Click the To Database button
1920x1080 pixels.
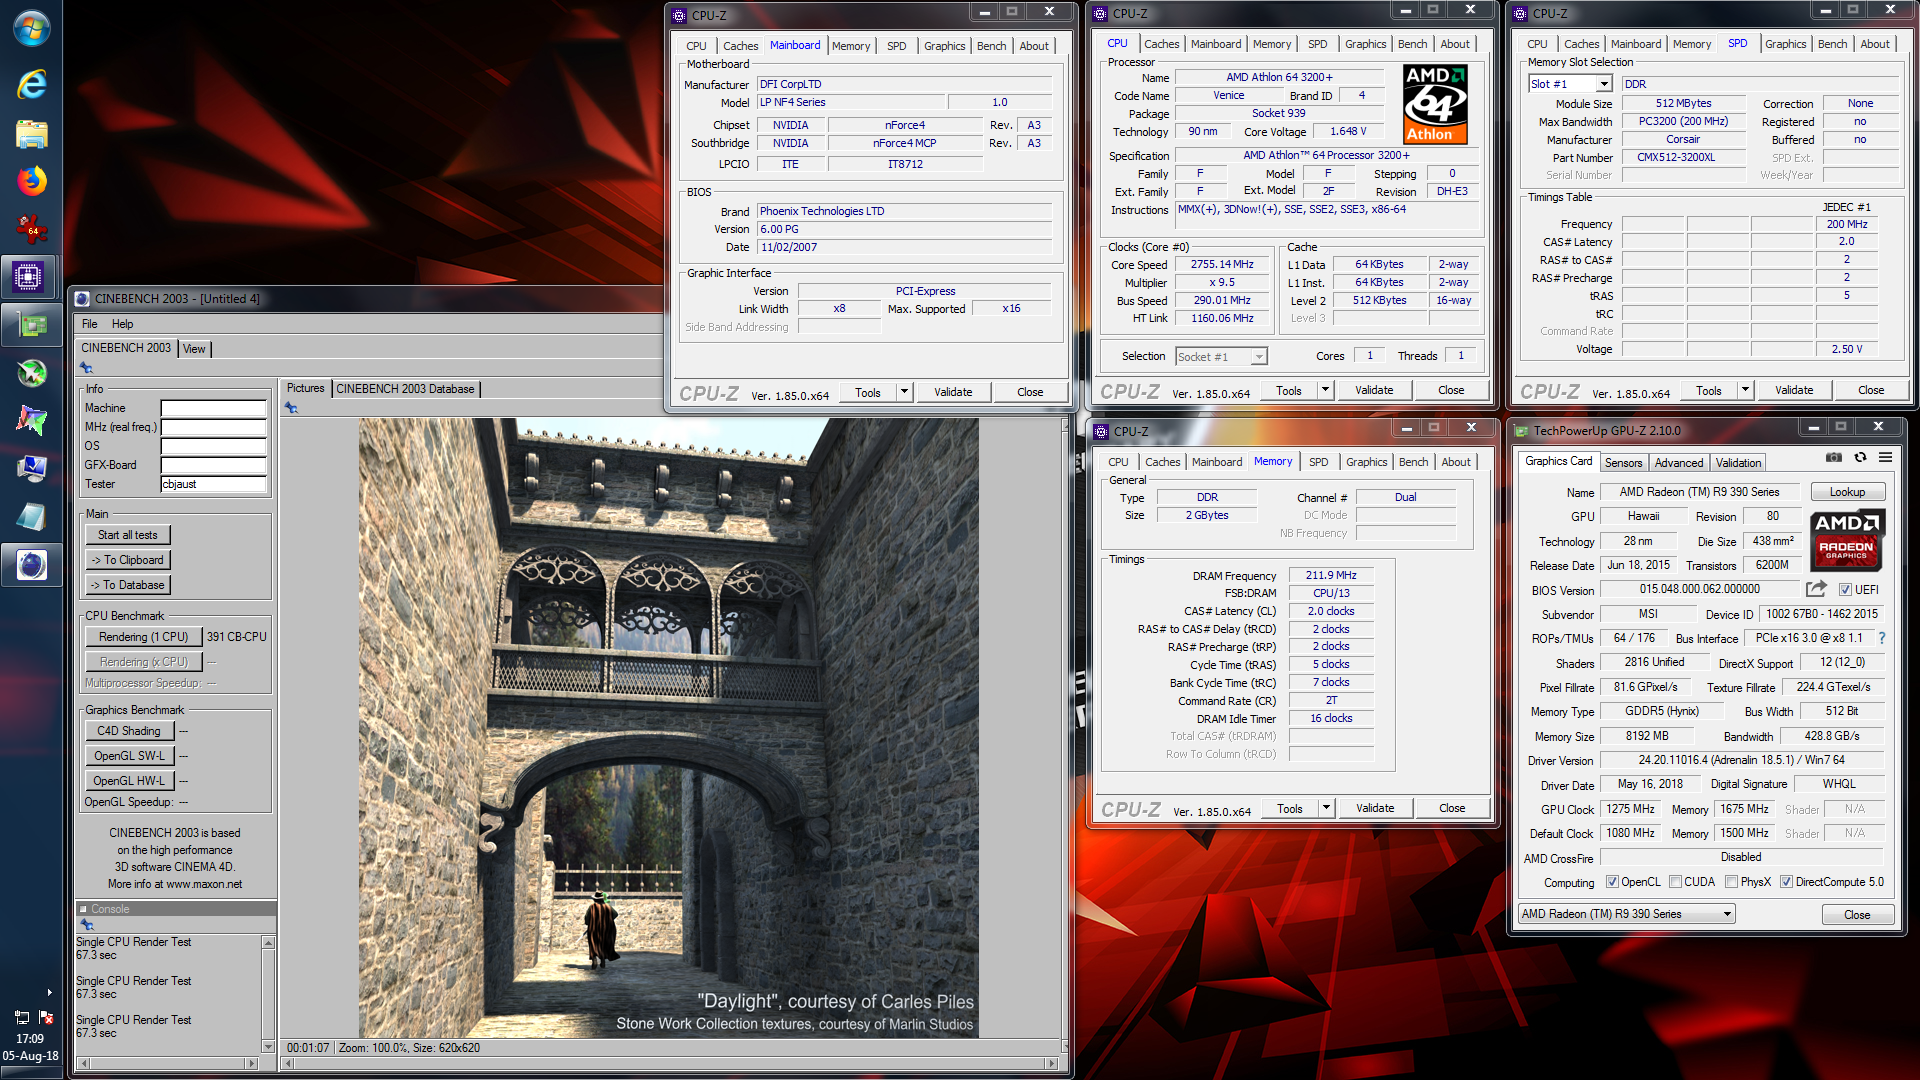pyautogui.click(x=127, y=585)
